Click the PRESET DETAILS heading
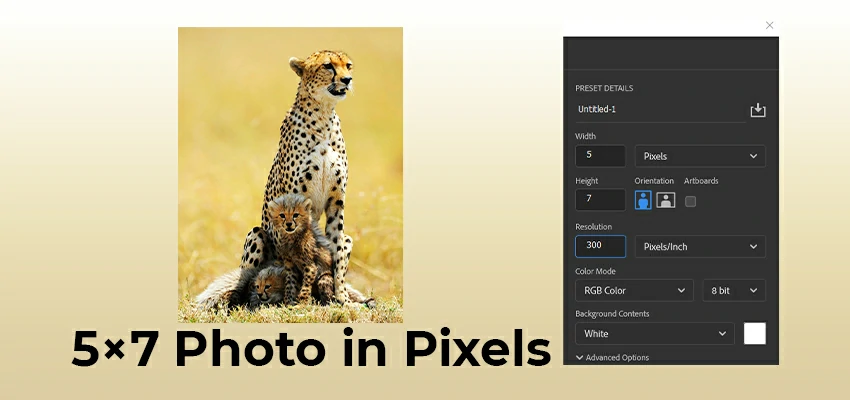Viewport: 850px width, 400px height. [x=604, y=88]
